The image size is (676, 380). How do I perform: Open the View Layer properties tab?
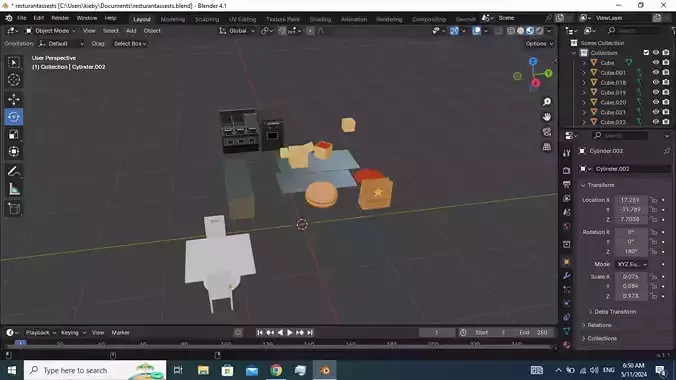pos(566,198)
